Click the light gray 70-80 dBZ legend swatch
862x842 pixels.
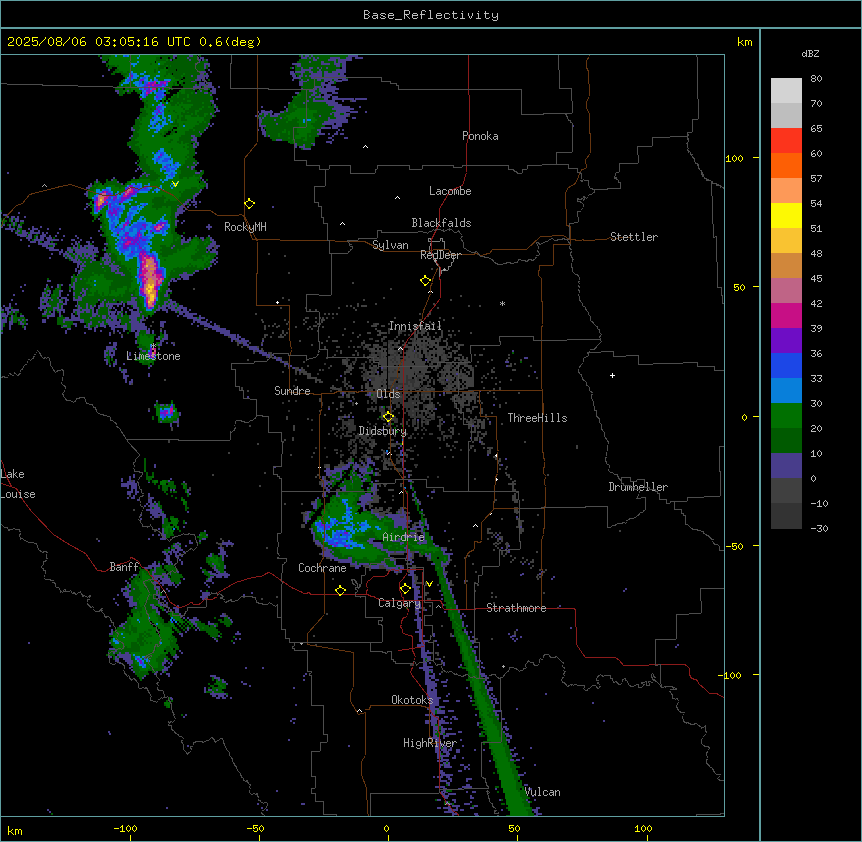(786, 91)
